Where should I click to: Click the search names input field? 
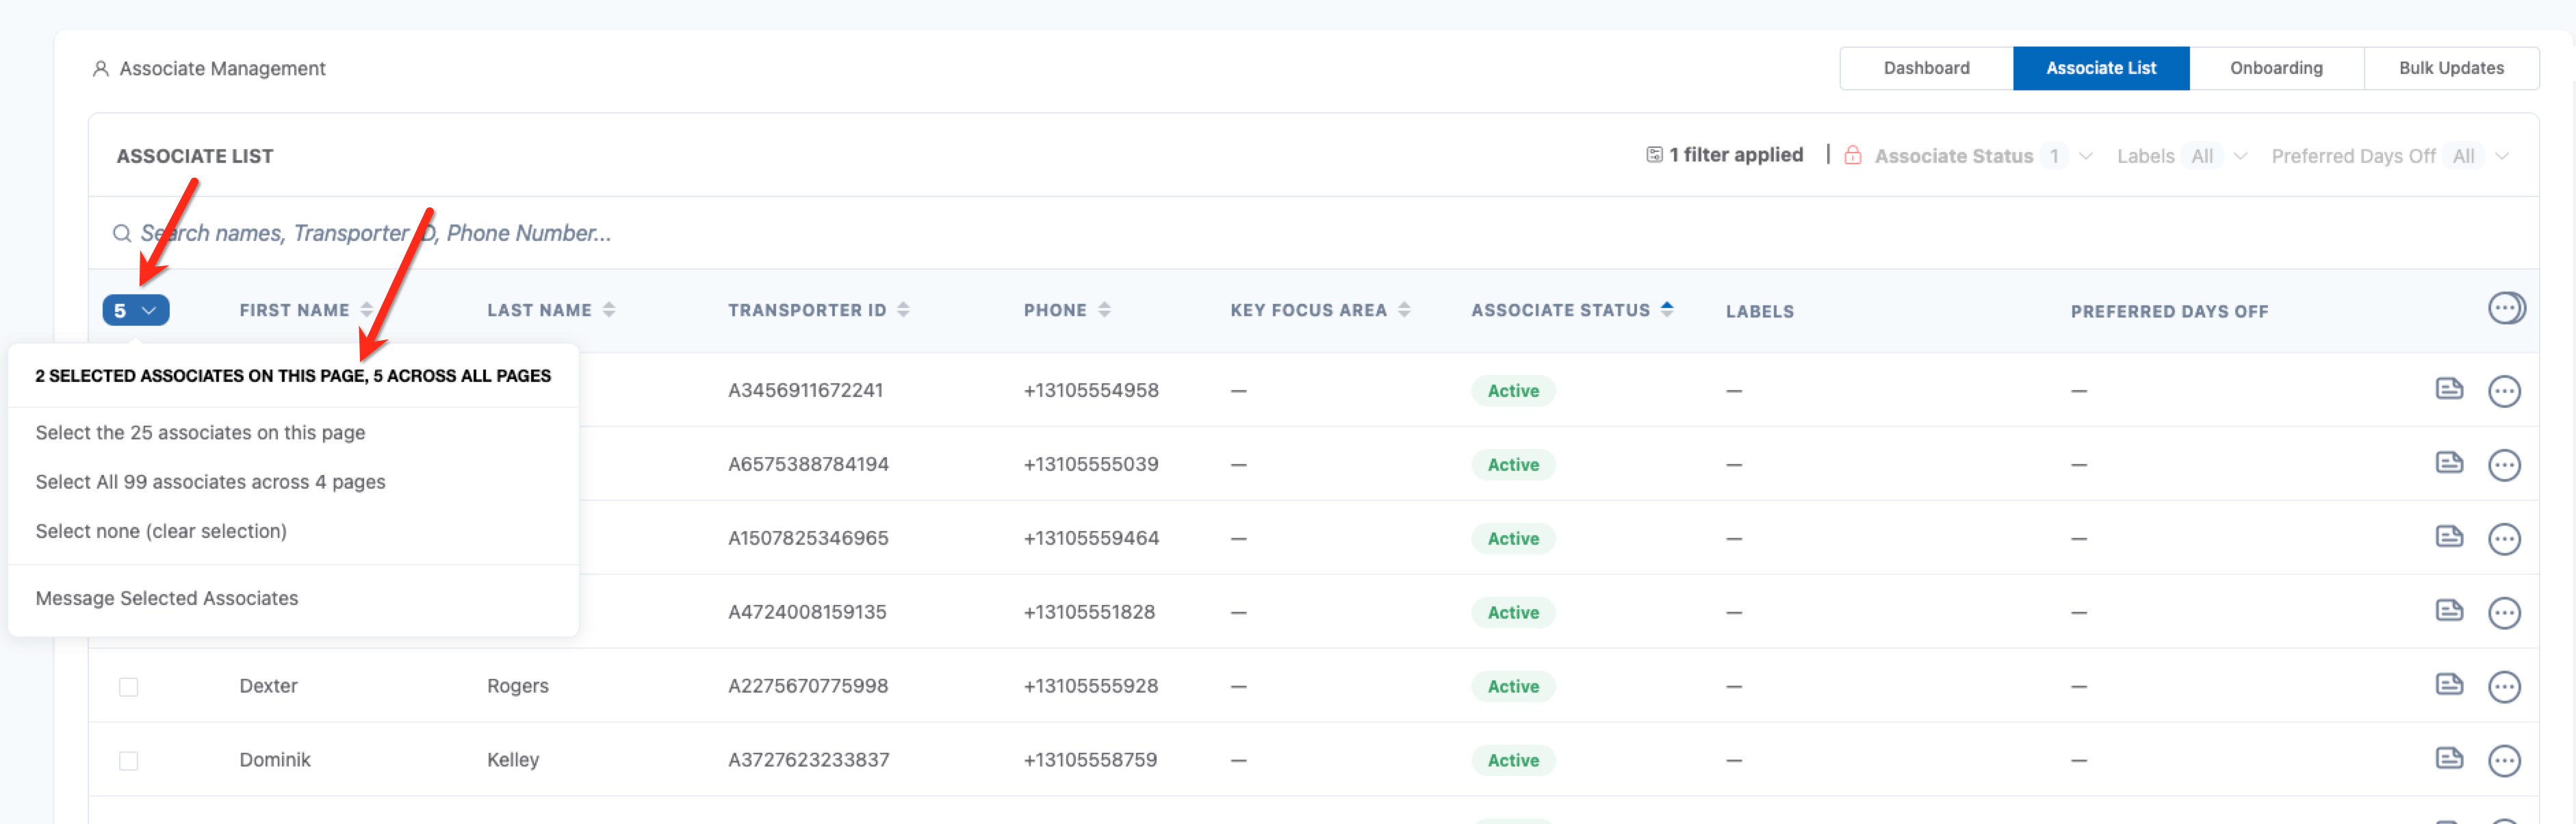pyautogui.click(x=375, y=233)
